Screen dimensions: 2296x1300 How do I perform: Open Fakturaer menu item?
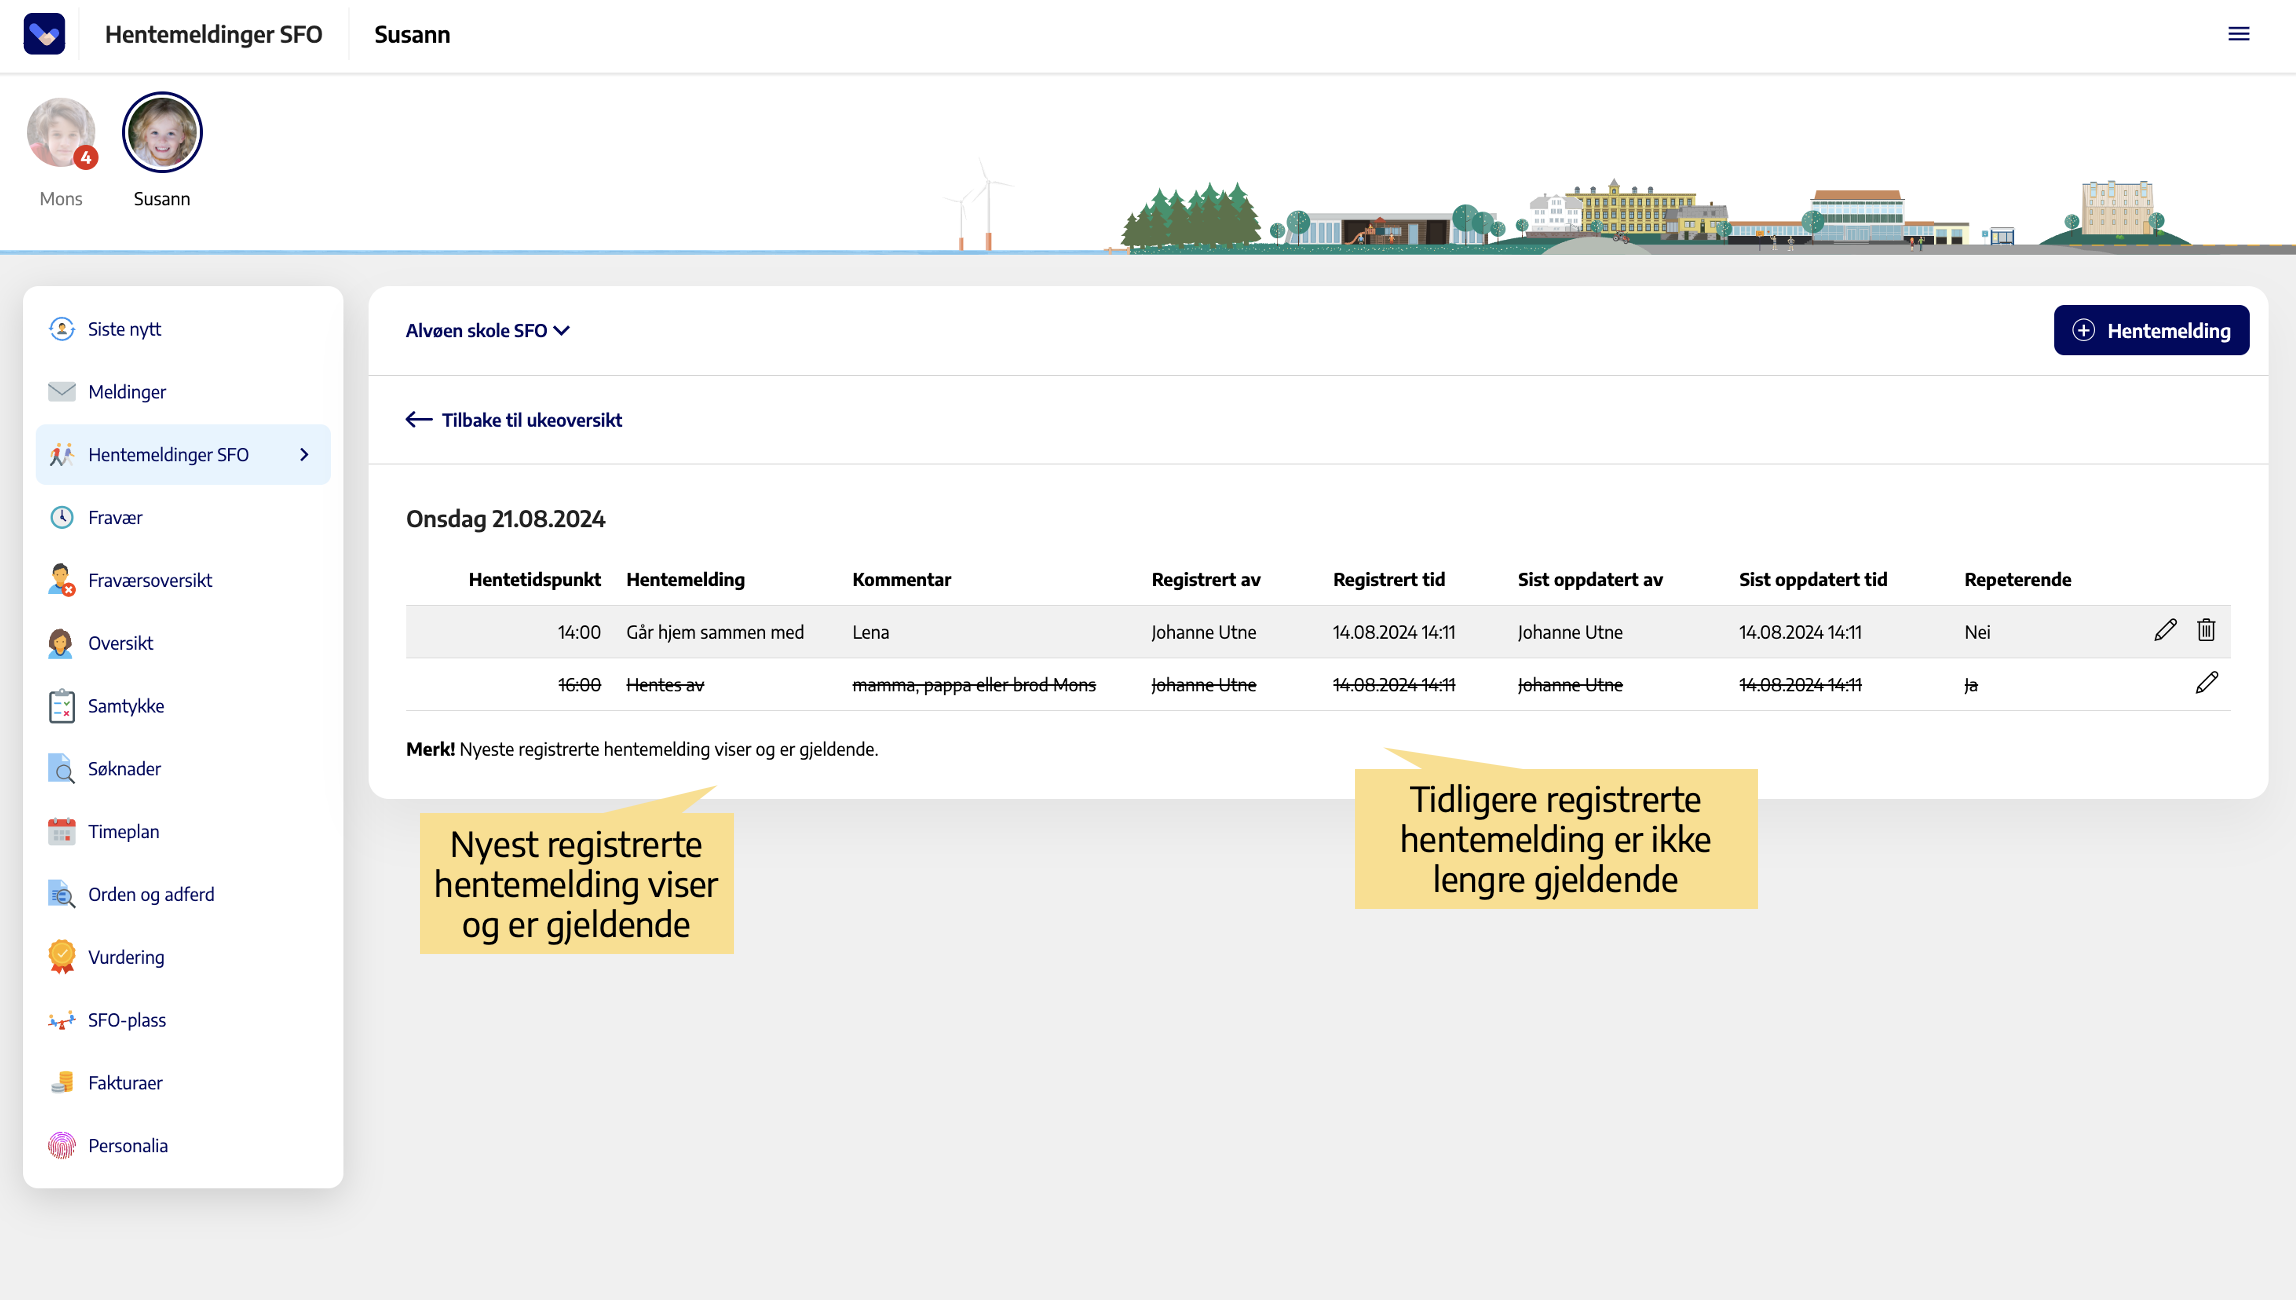[x=183, y=1083]
